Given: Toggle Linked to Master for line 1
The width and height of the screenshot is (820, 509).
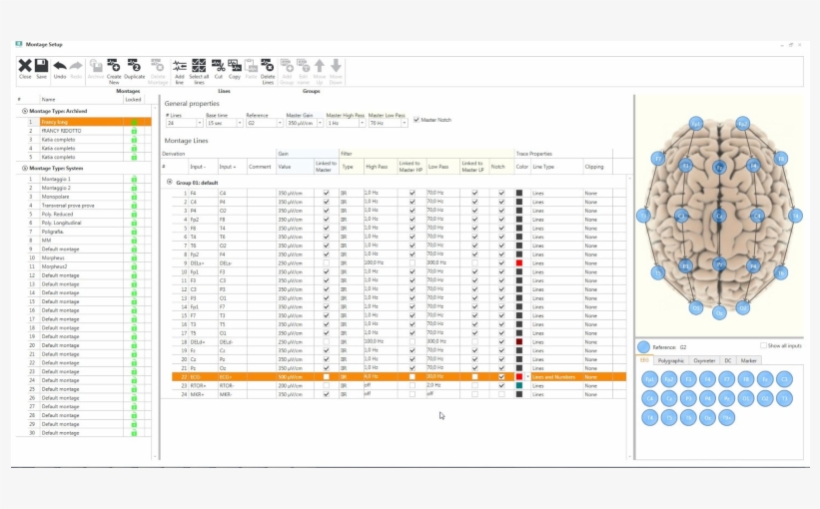Looking at the screenshot, I should coord(326,192).
